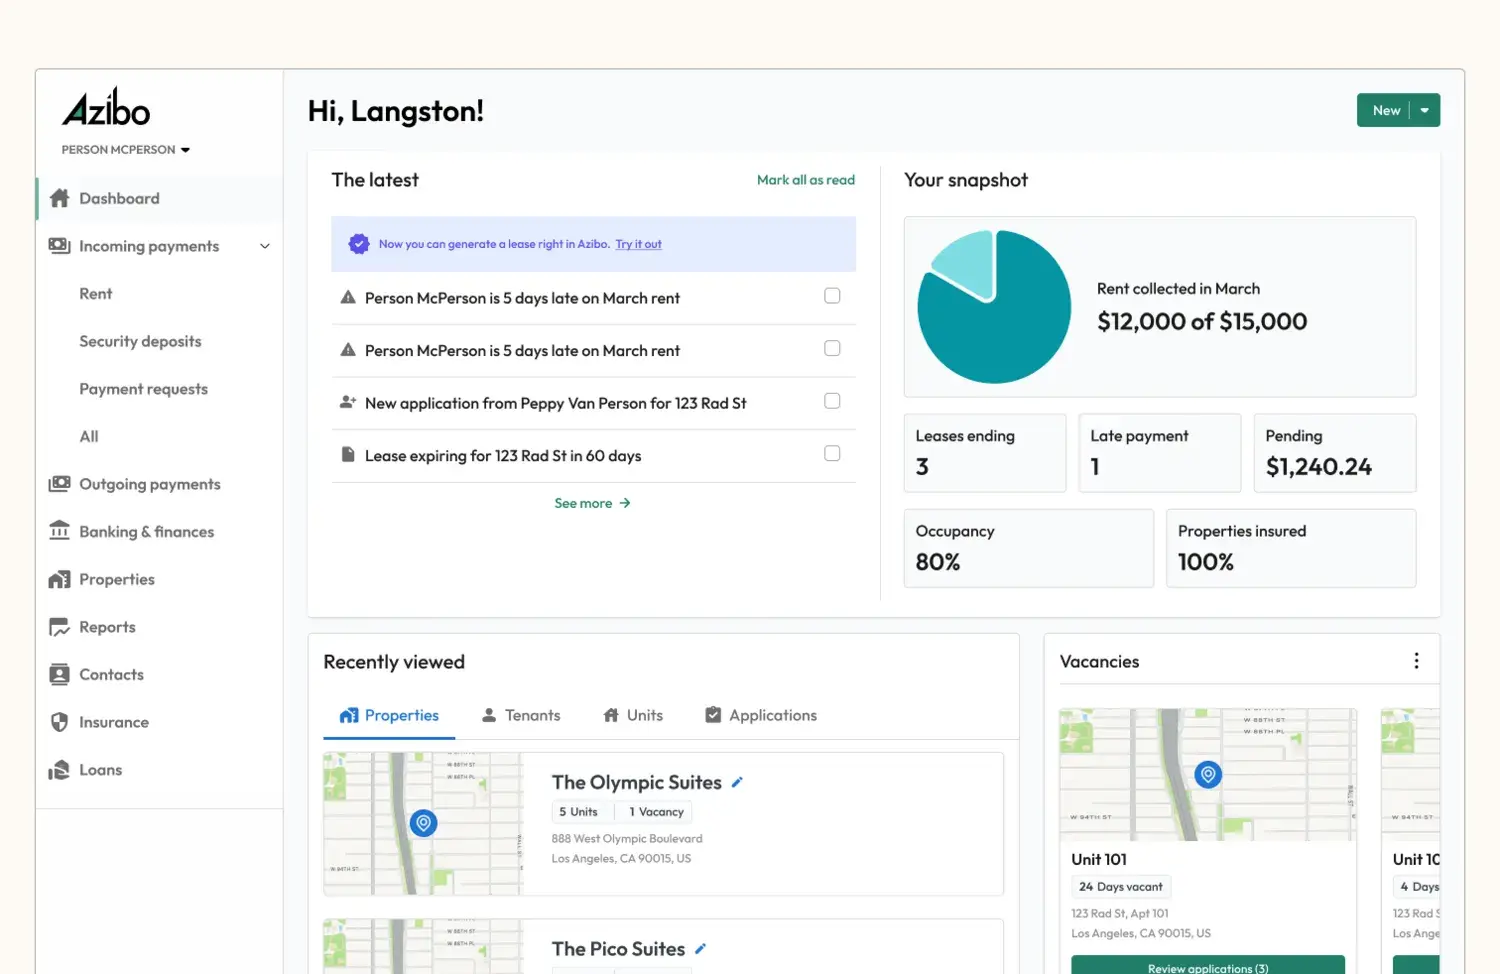
Task: Click warning triangle on first late rent notice
Action: point(348,297)
